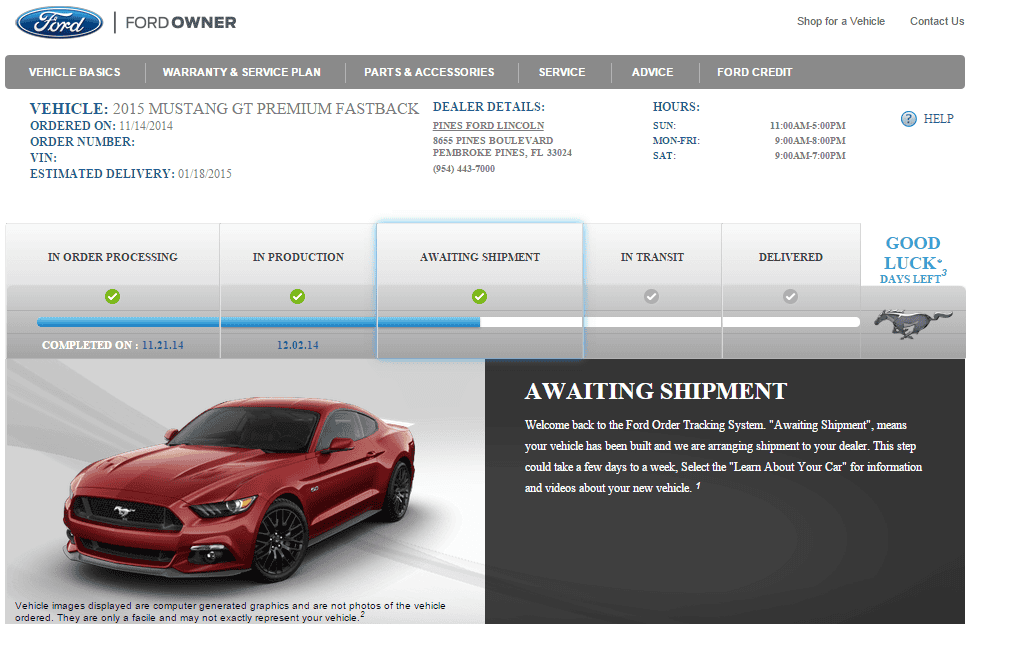This screenshot has width=1010, height=654.
Task: Click the ORDER NUMBER label
Action: click(82, 142)
